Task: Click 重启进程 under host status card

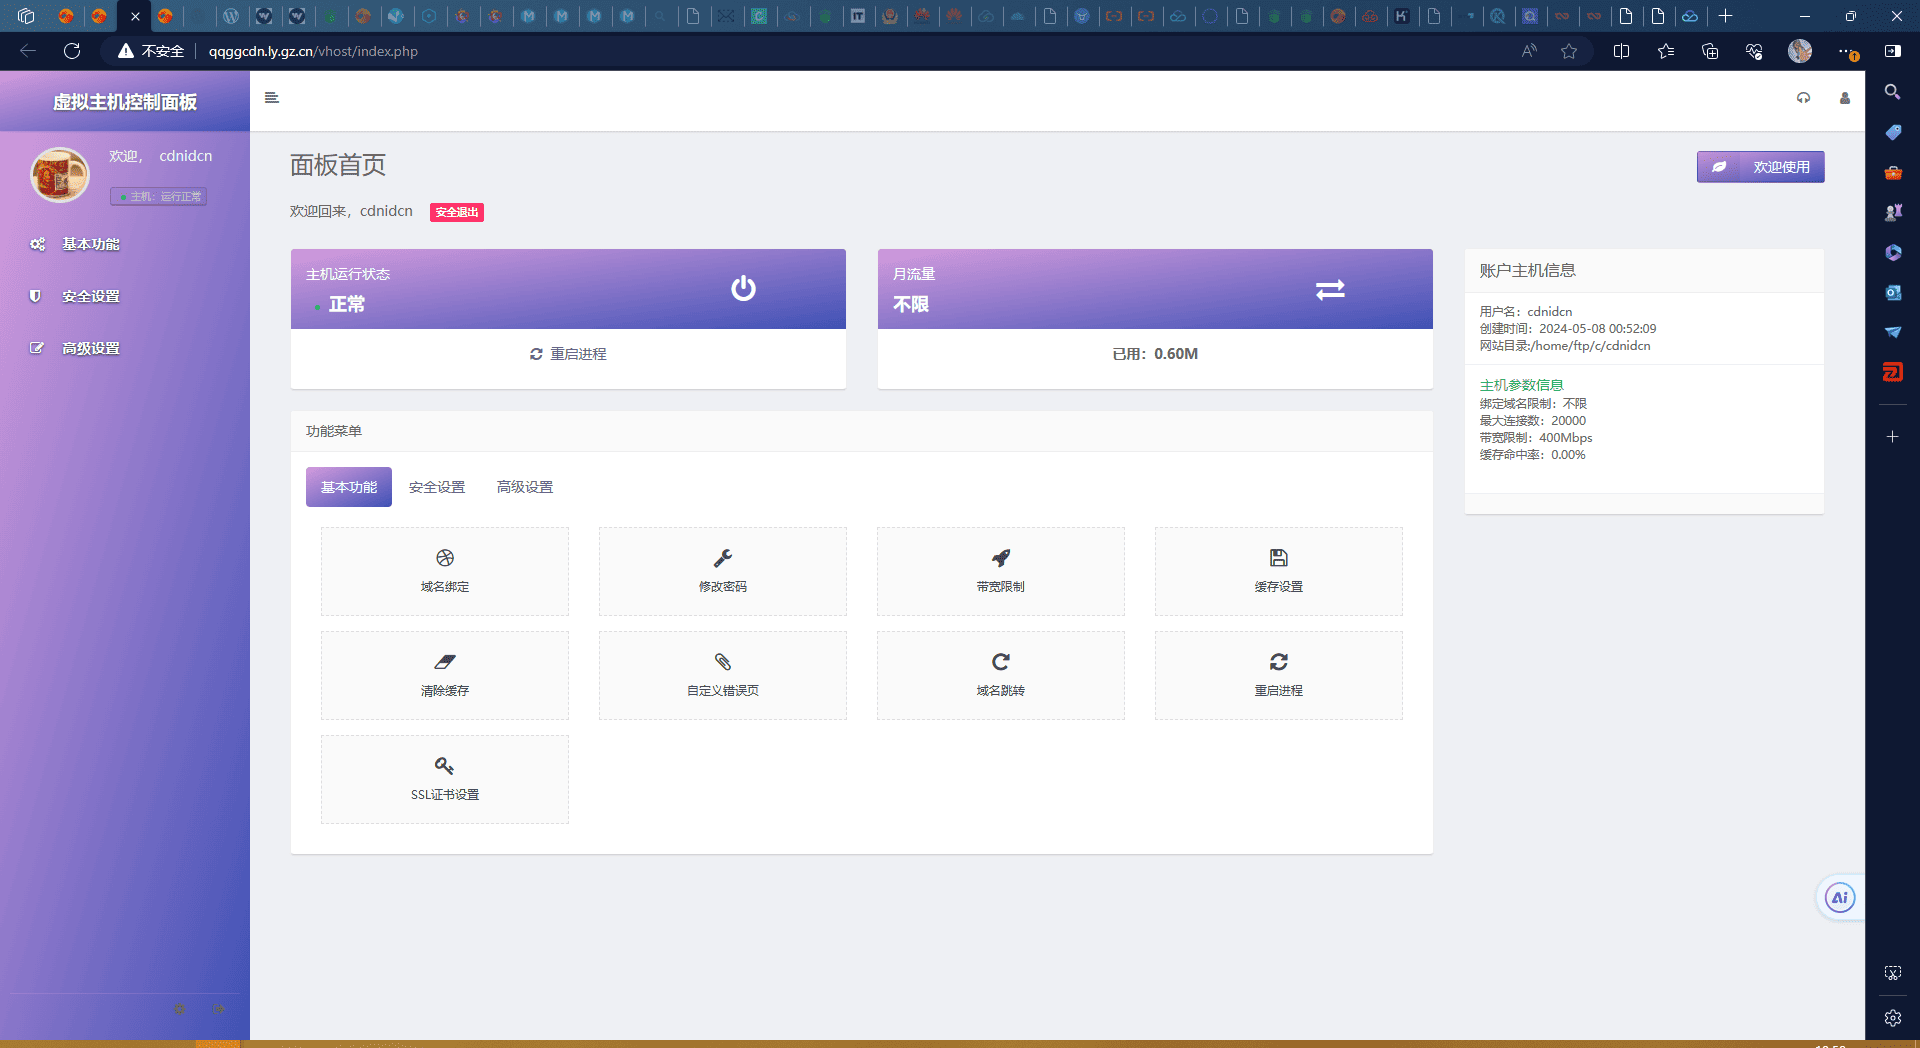Action: (x=568, y=354)
